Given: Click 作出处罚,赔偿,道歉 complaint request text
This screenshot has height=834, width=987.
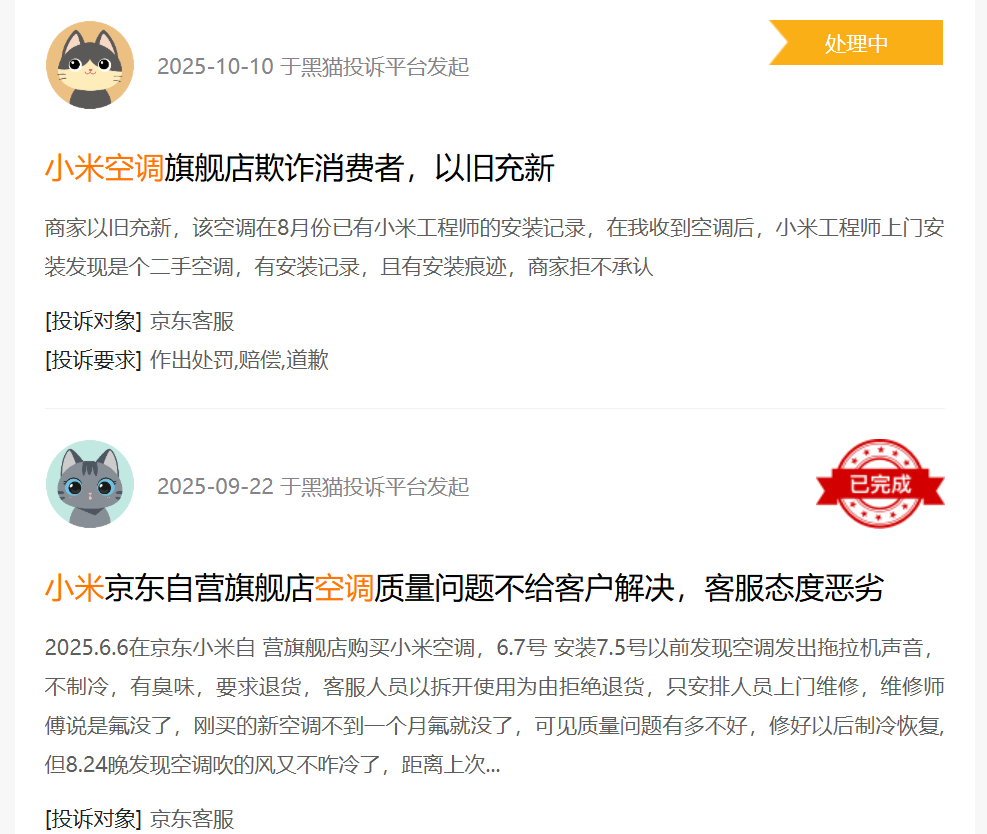Looking at the screenshot, I should point(239,360).
